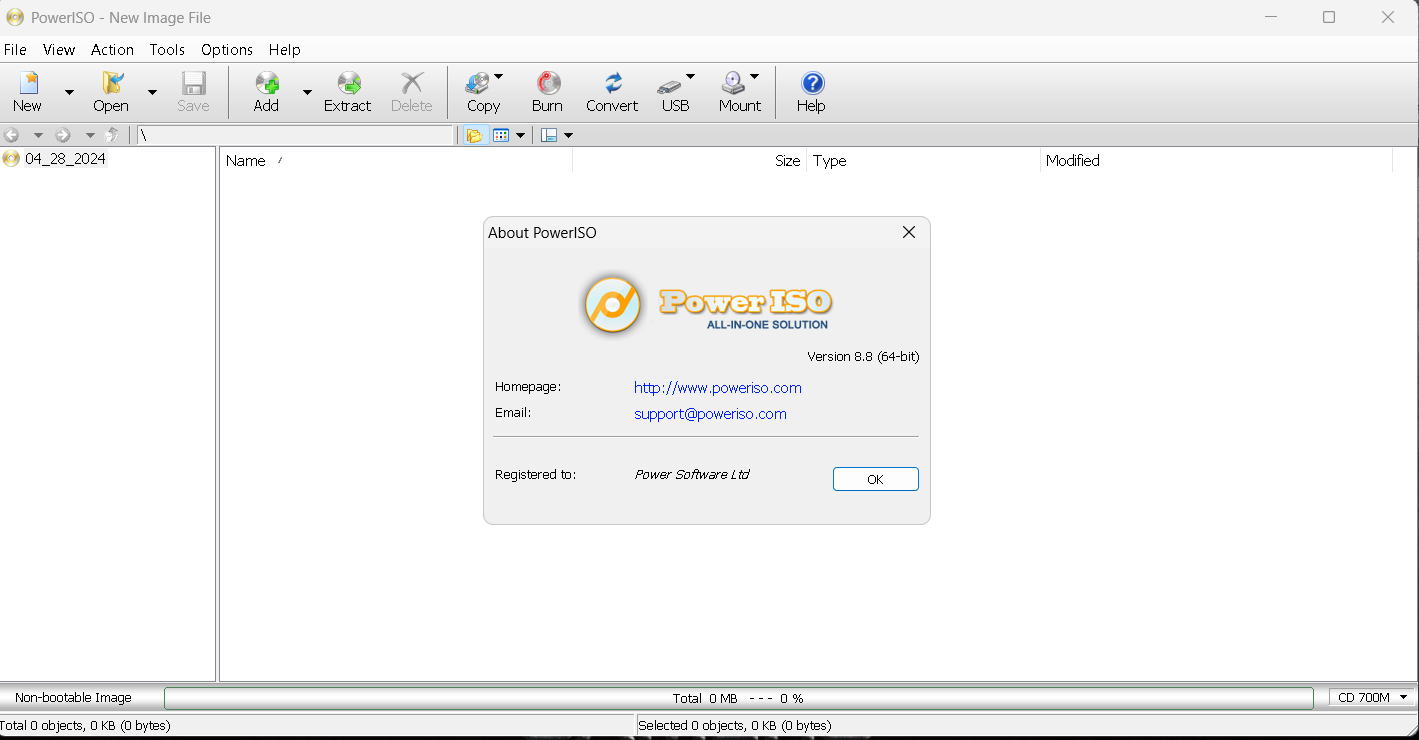Sort by the Modified column header
The height and width of the screenshot is (740, 1419).
click(x=1216, y=160)
